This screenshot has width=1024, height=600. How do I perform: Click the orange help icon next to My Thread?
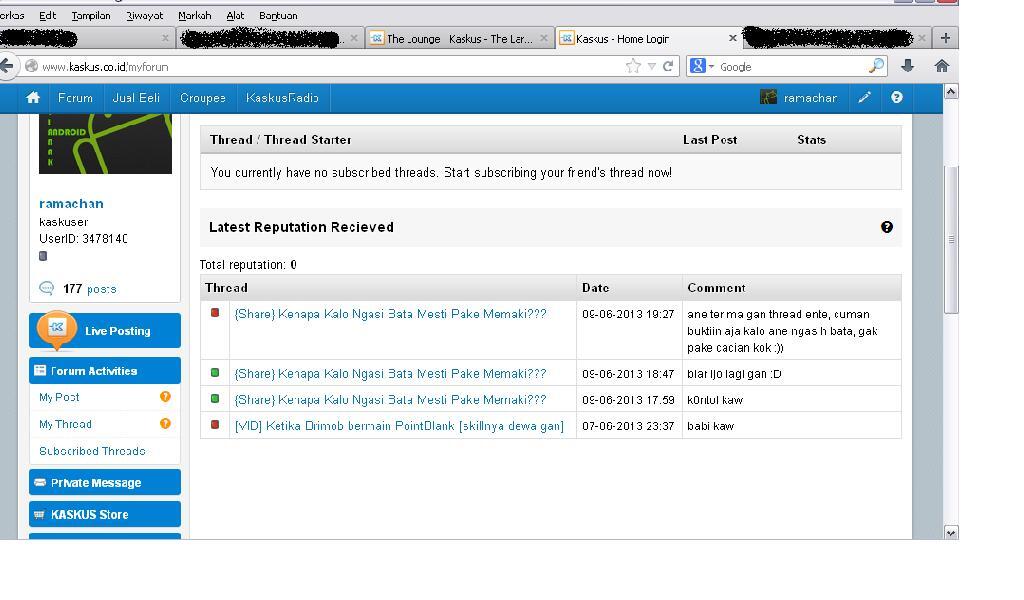click(x=165, y=424)
